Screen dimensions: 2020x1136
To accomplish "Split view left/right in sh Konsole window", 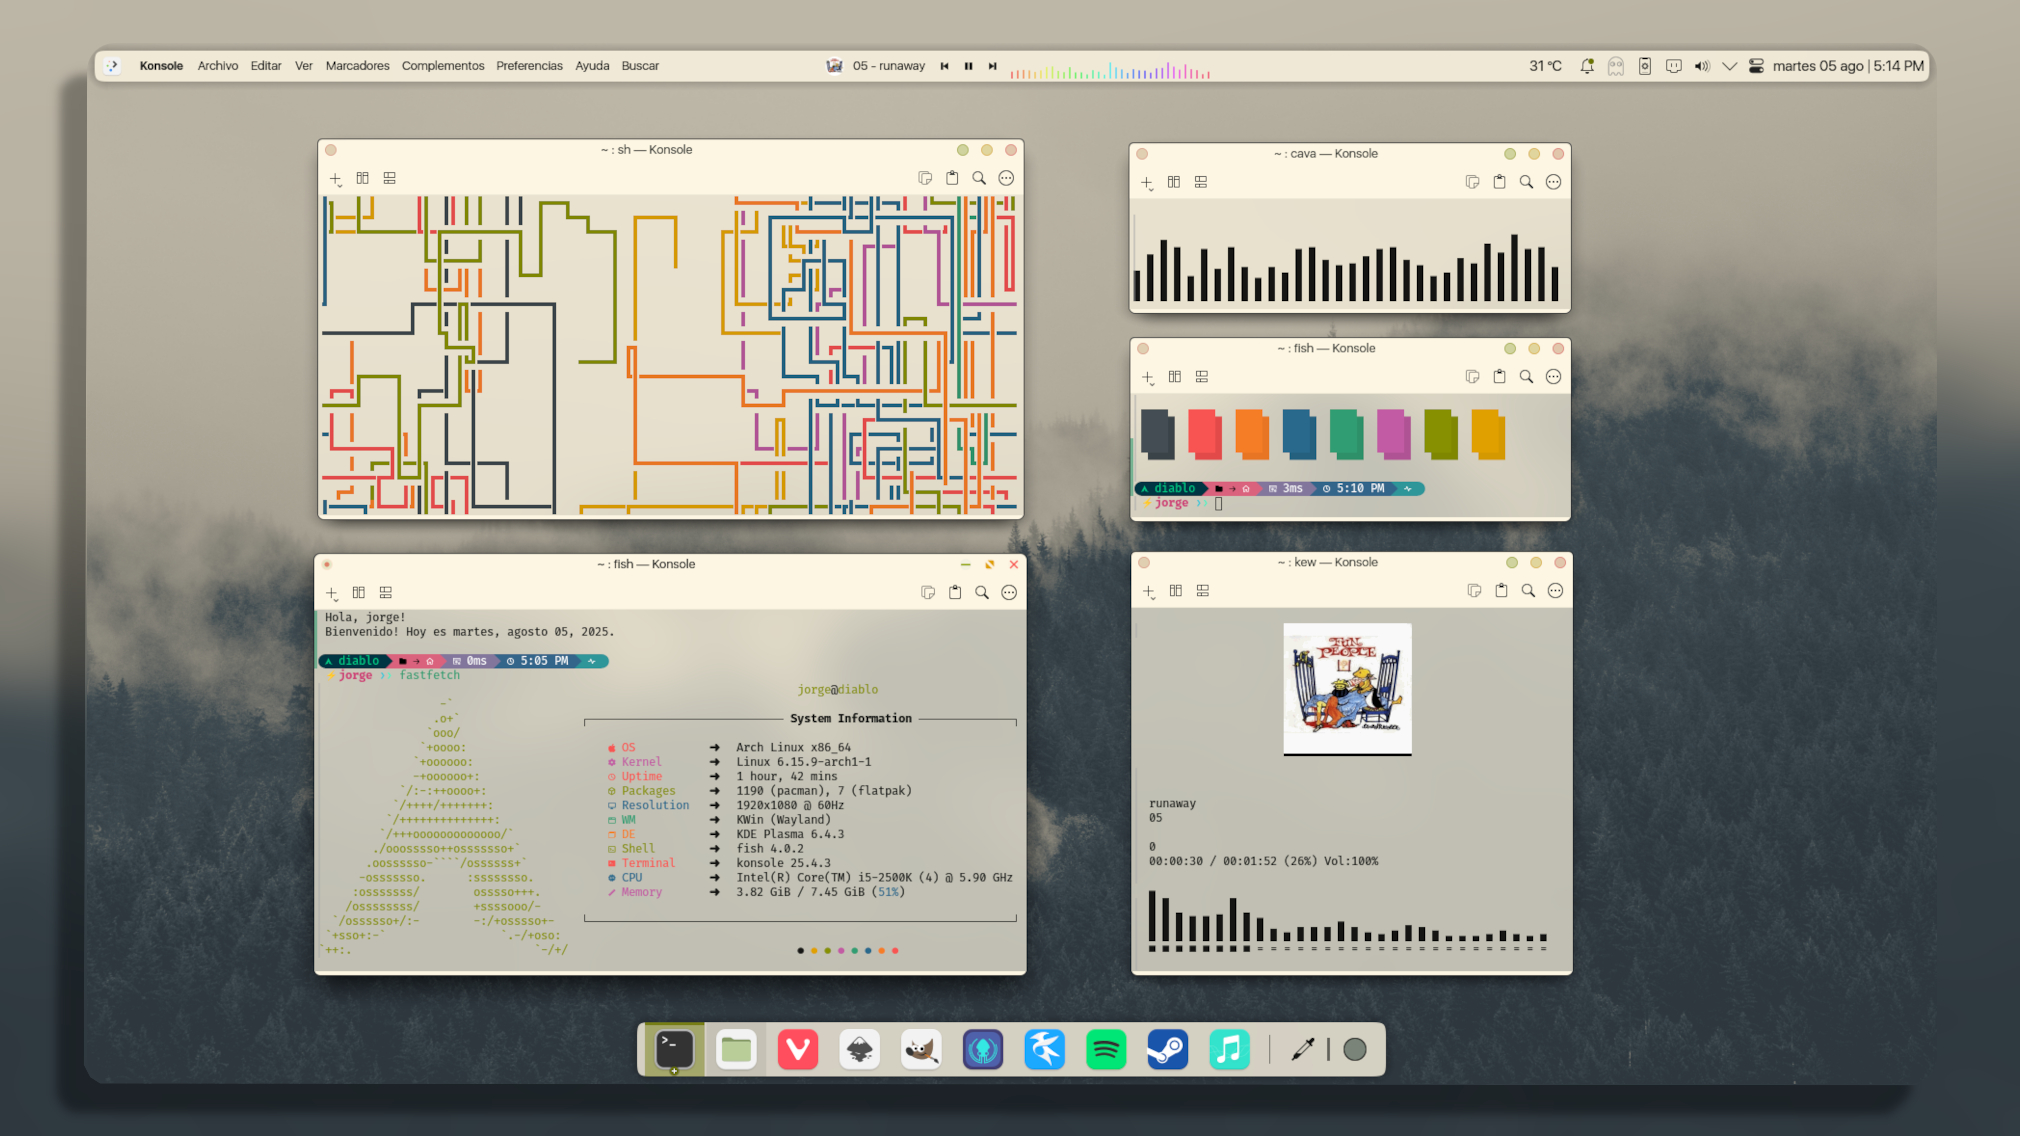I will coord(363,178).
